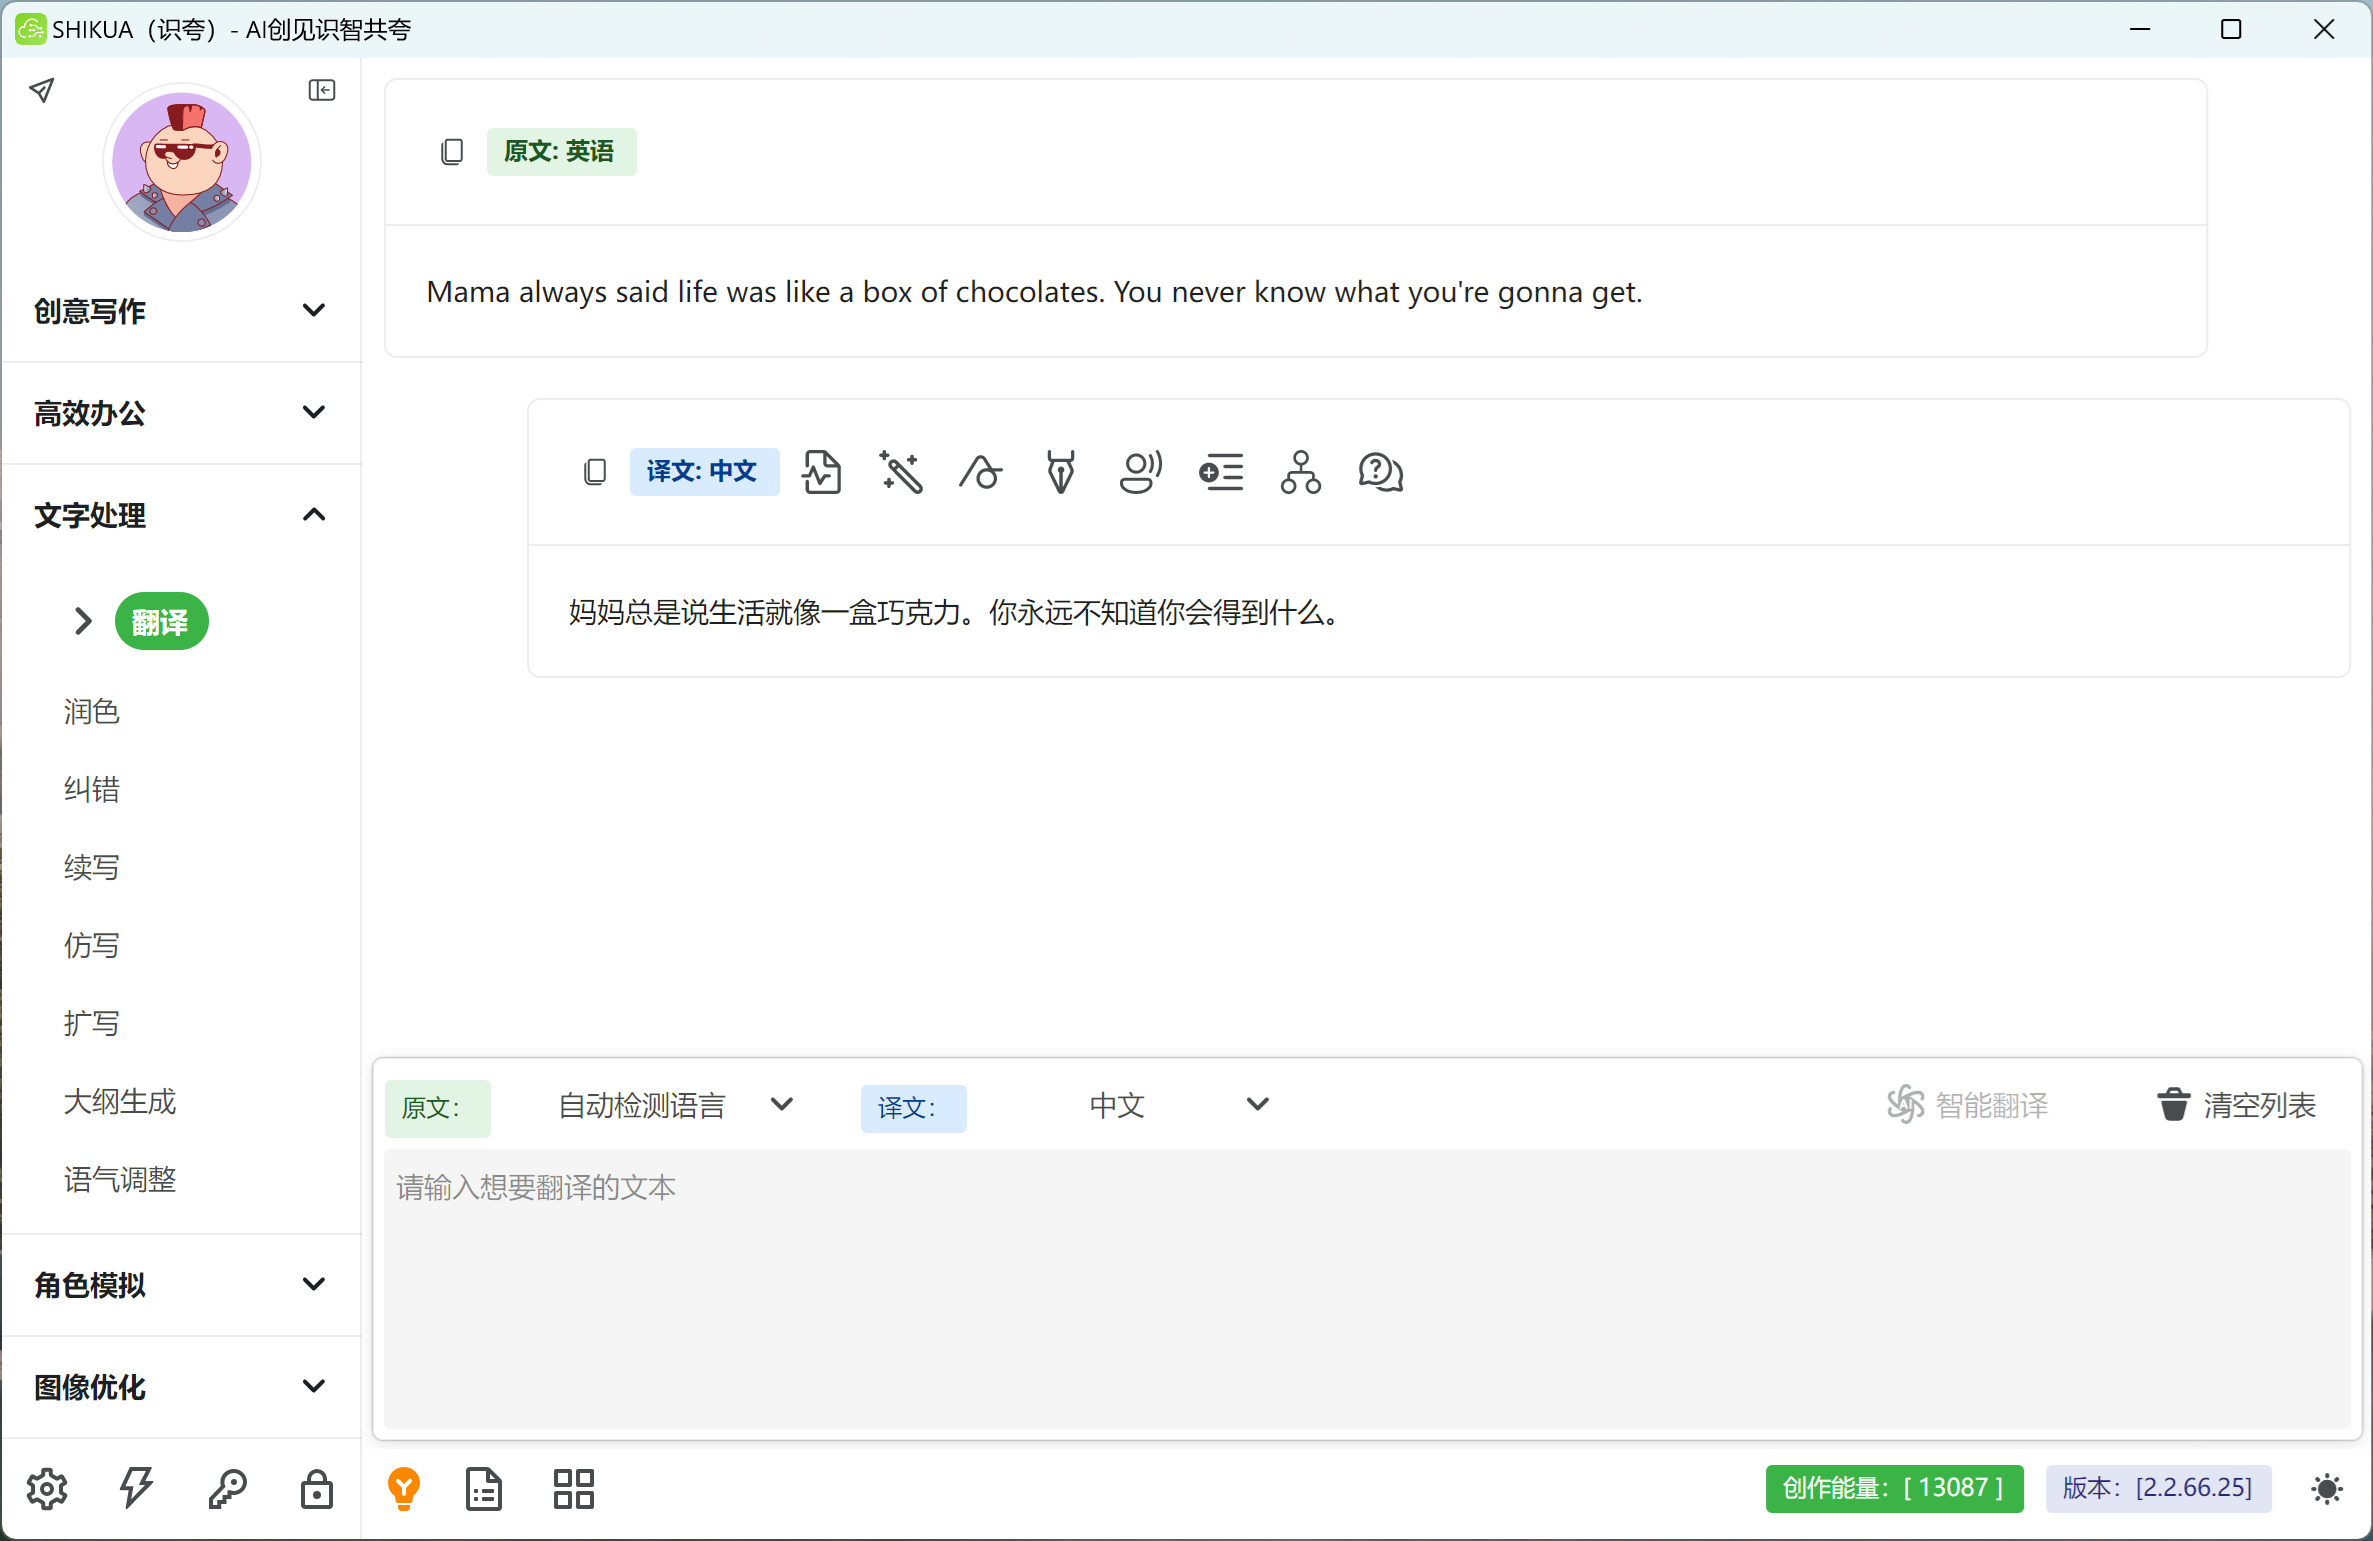Select the 仿写 menu item
2373x1541 pixels.
(91, 946)
